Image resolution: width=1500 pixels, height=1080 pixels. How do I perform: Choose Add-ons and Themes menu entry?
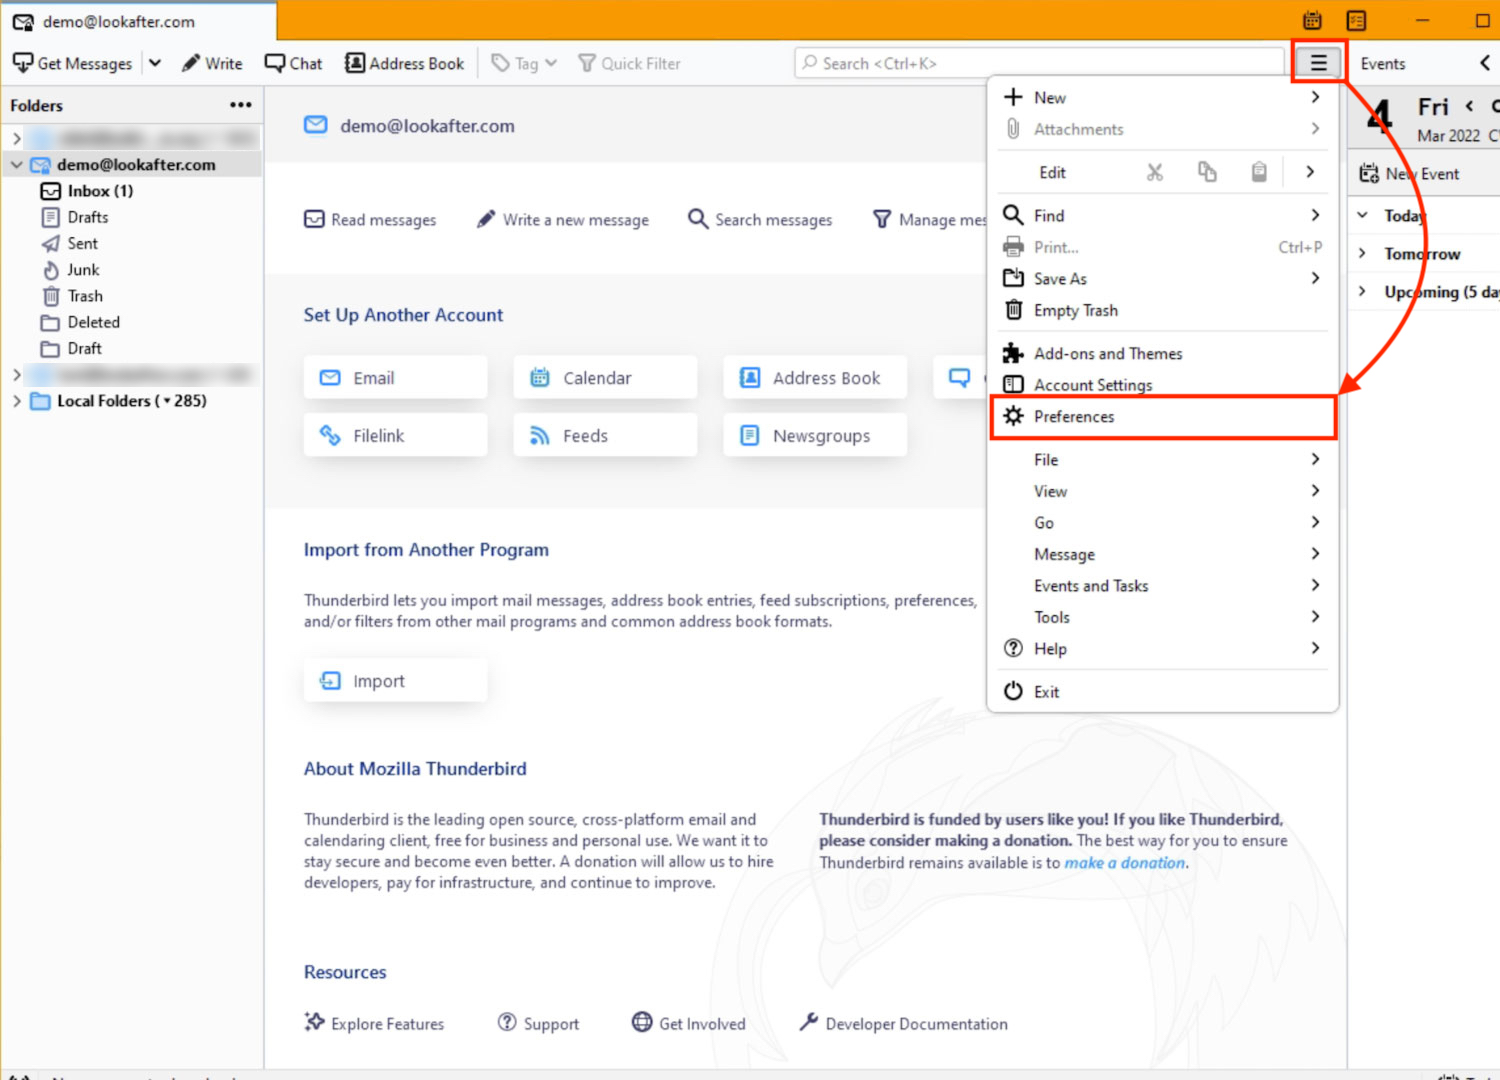pos(1107,354)
